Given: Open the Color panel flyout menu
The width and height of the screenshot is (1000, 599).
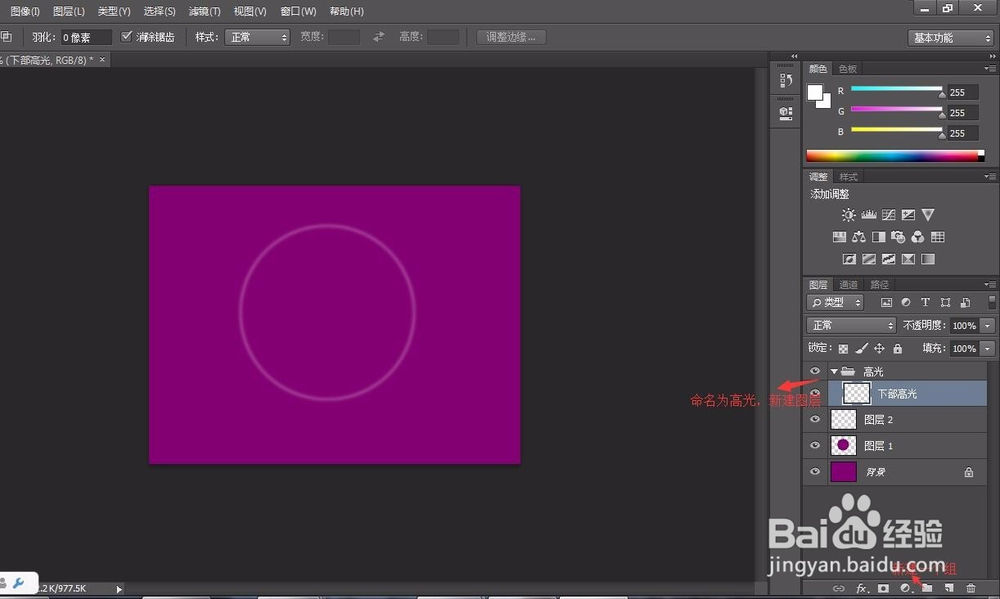Looking at the screenshot, I should pos(989,68).
